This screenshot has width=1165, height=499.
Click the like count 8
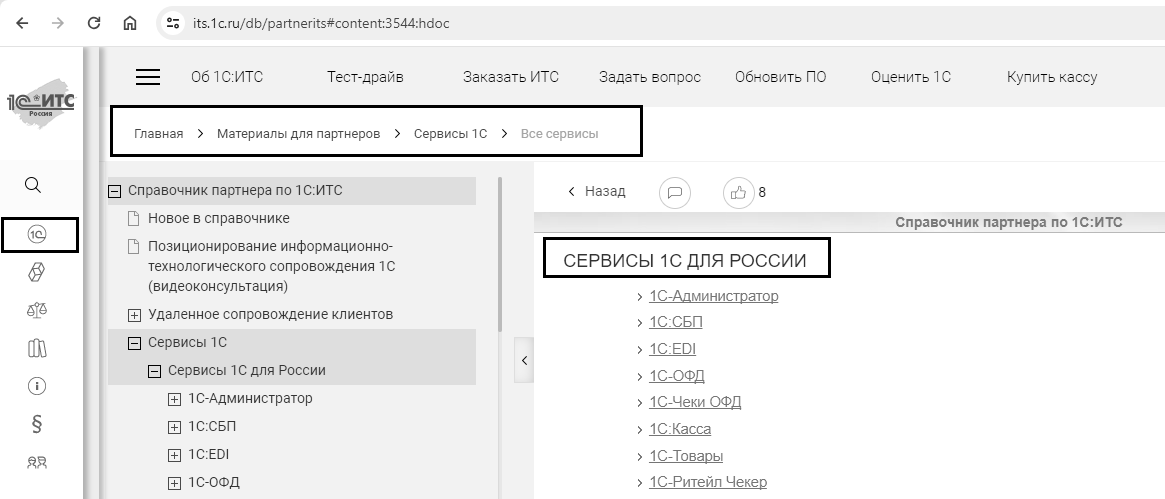(762, 193)
